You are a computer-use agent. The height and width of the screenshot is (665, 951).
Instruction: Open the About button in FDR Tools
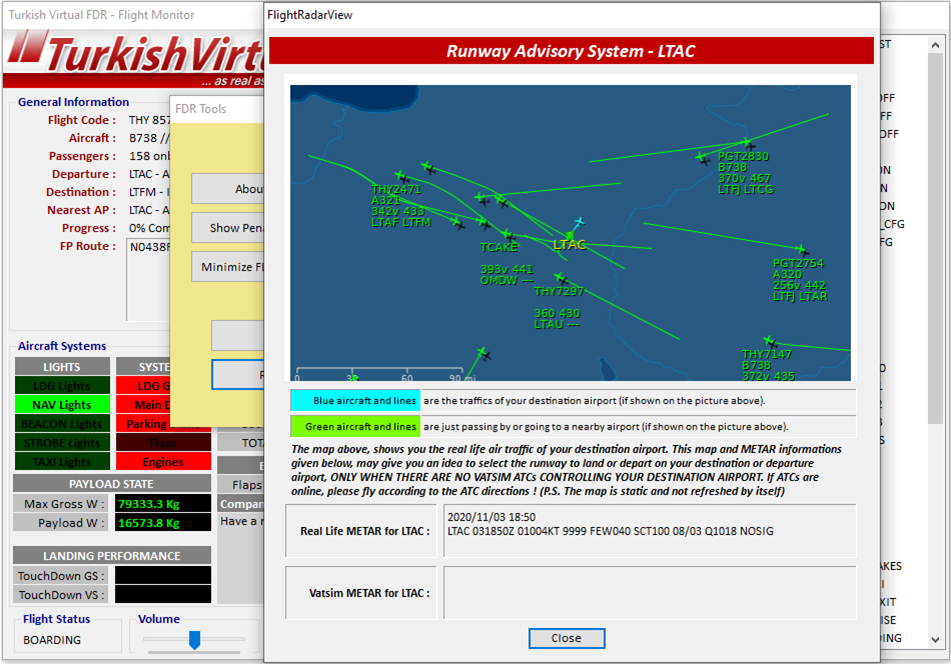228,189
